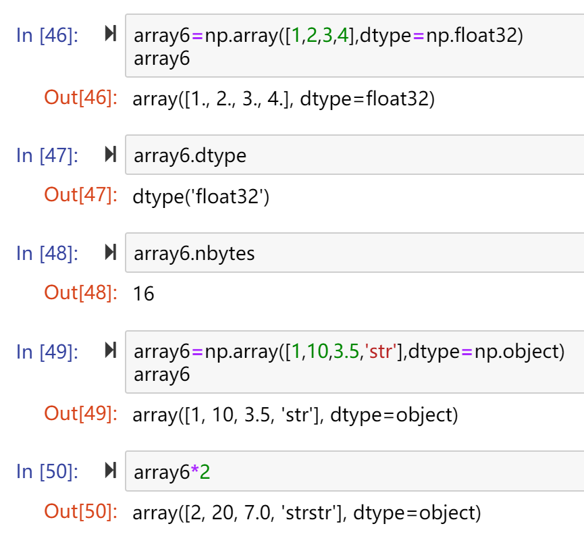Viewport: 584px width, 549px height.
Task: Select the In [50] prompt label
Action: [47, 472]
